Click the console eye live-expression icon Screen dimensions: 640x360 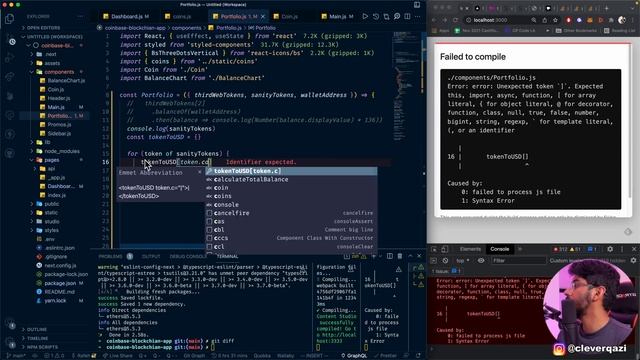[481, 260]
